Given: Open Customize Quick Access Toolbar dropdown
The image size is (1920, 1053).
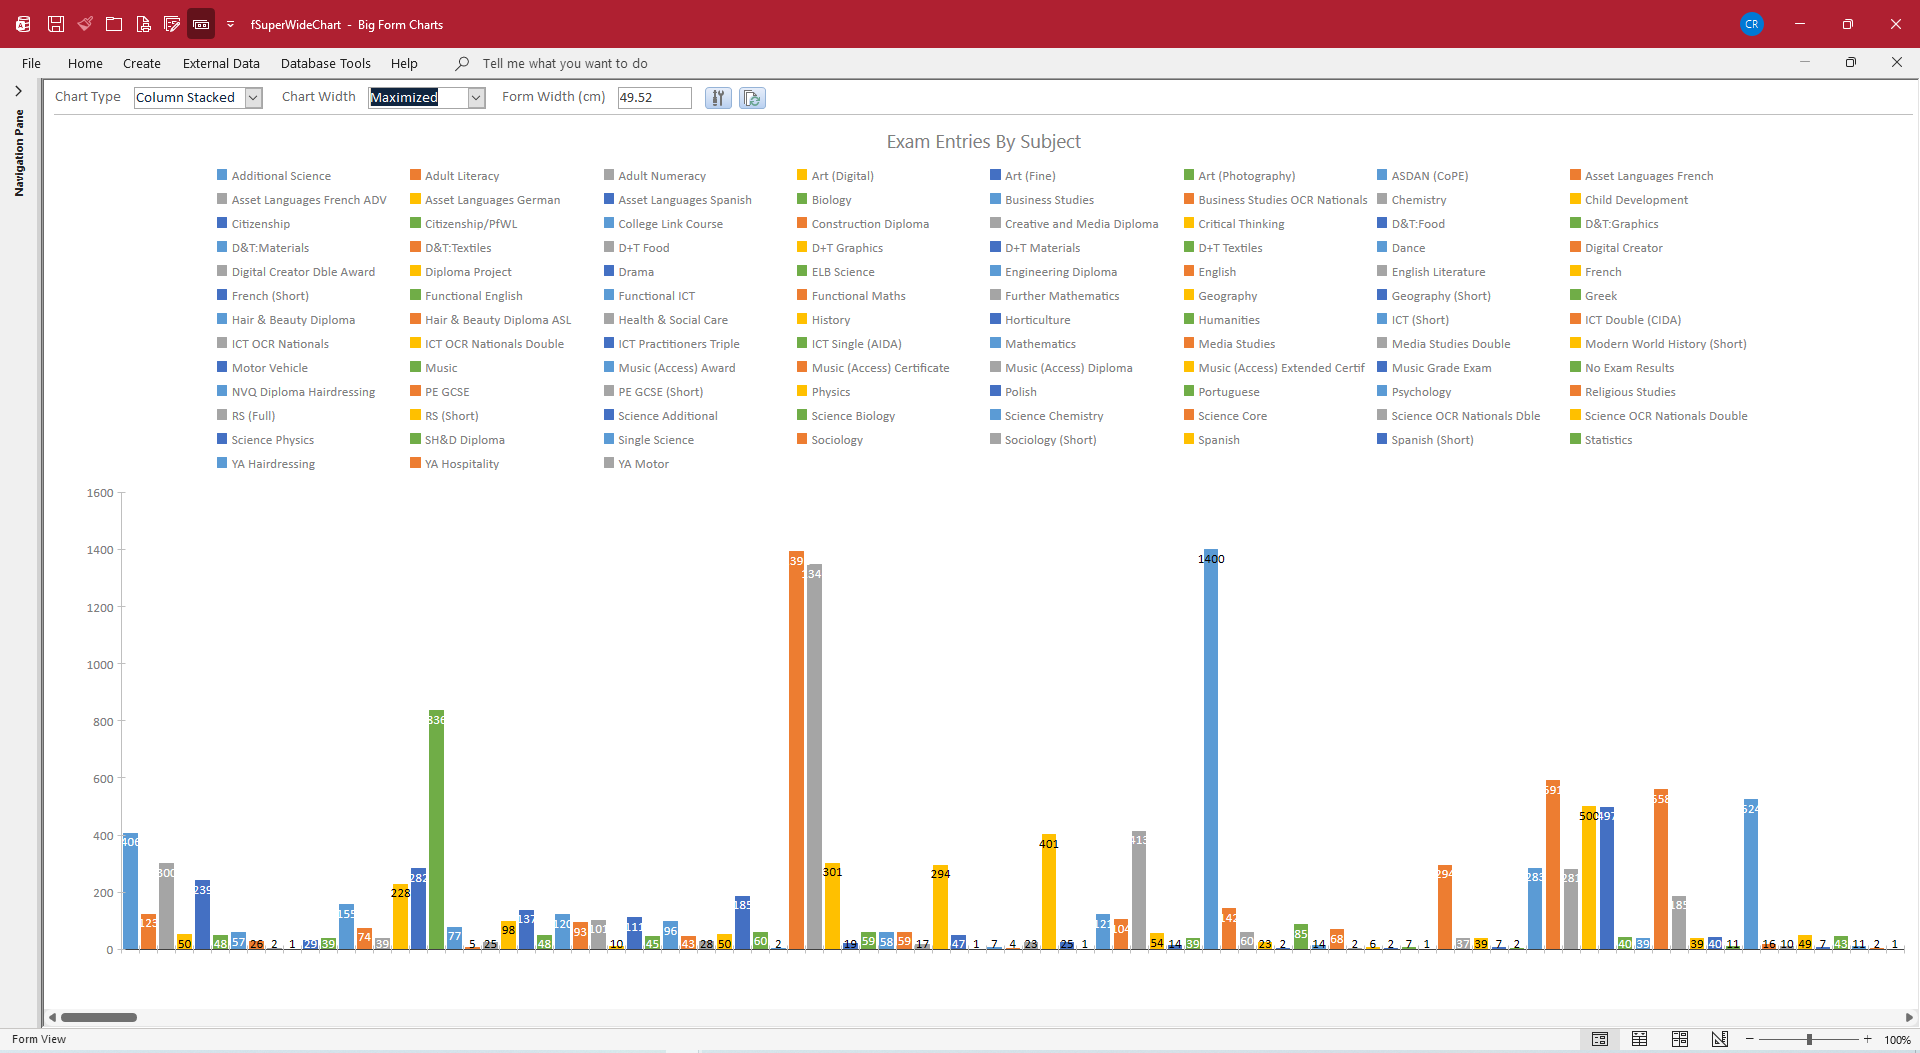Looking at the screenshot, I should tap(230, 24).
